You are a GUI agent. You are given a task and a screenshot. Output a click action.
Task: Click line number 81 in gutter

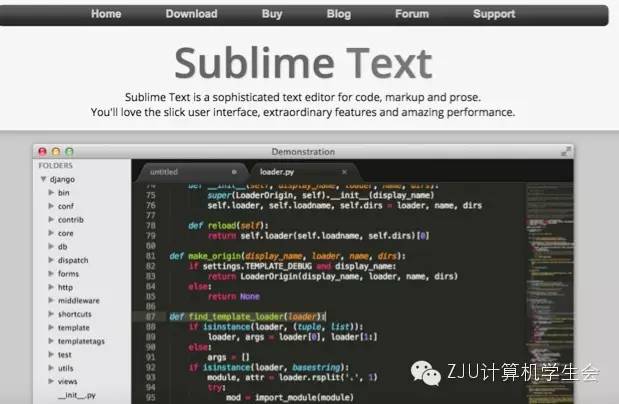point(150,256)
